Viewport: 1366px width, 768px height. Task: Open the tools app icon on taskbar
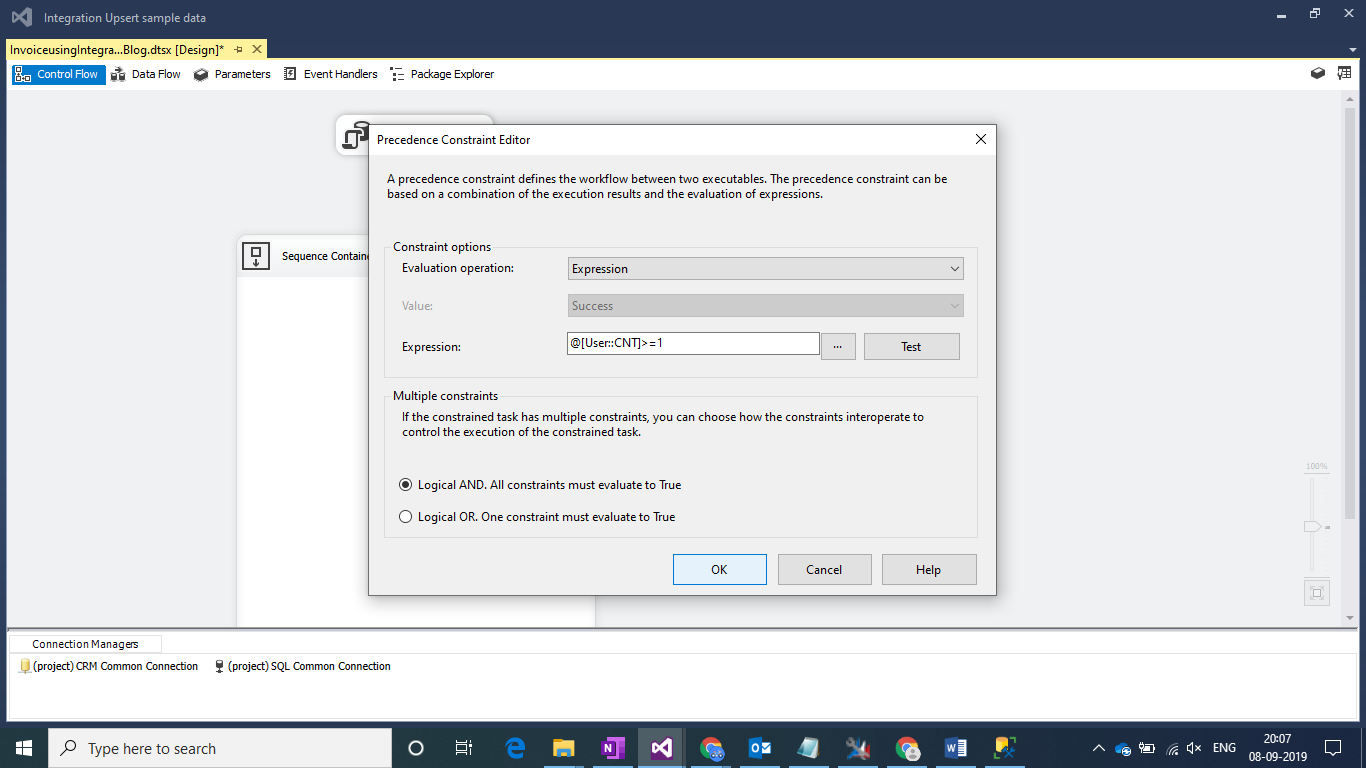point(858,748)
